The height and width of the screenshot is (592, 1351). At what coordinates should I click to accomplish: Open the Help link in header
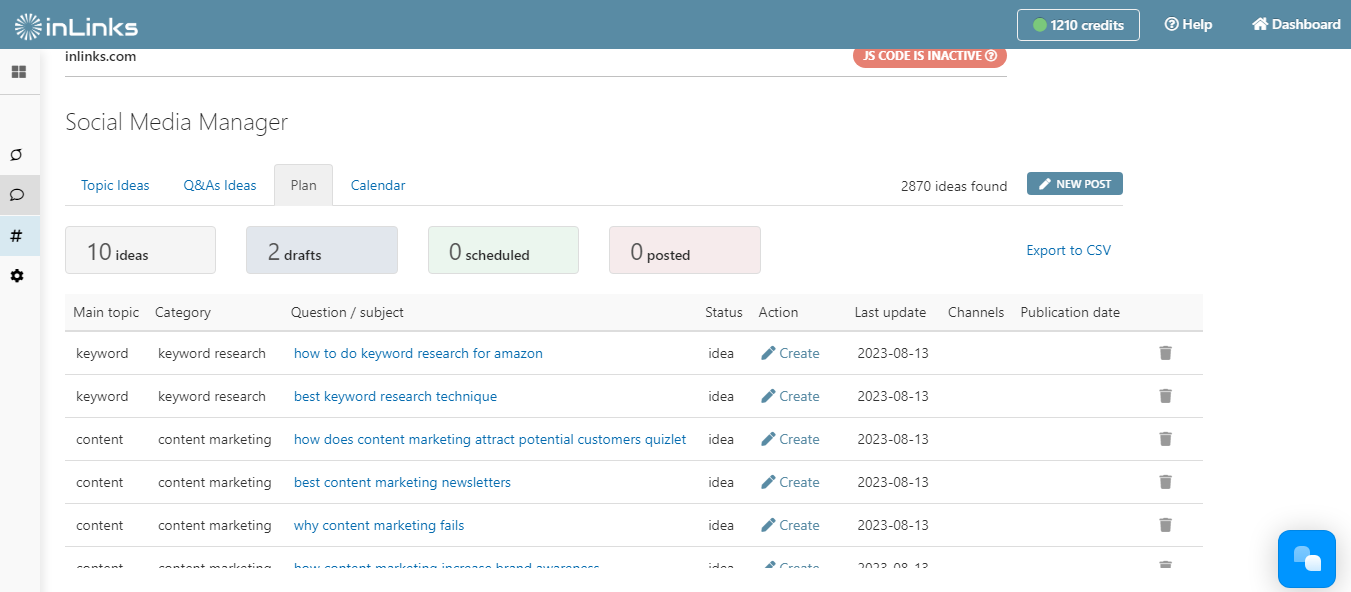pos(1188,25)
